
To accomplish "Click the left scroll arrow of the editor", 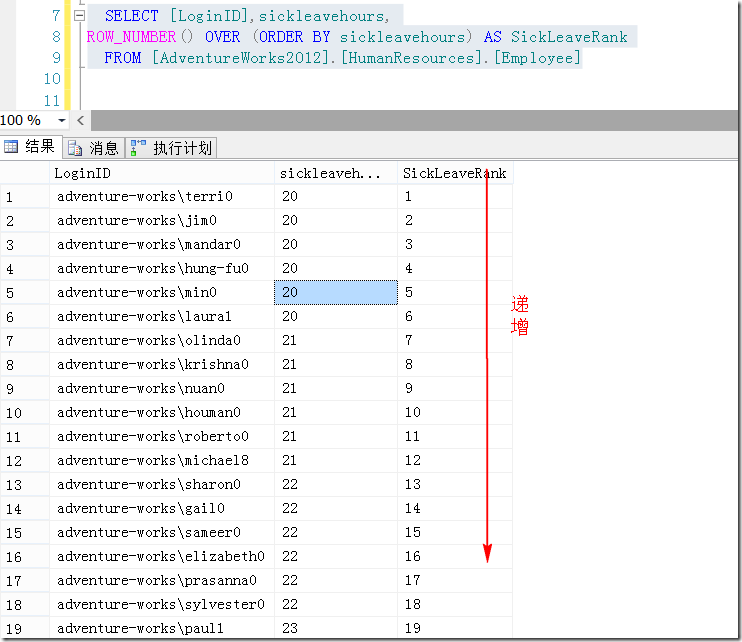I will coord(80,121).
